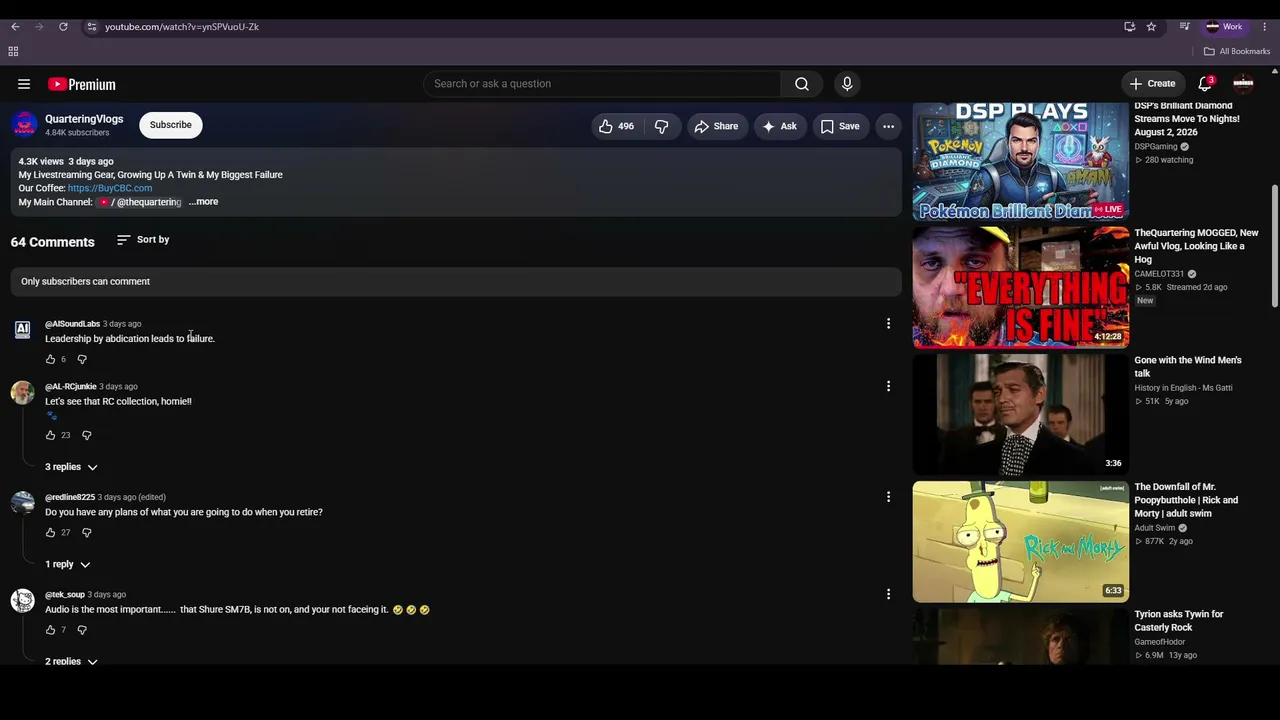This screenshot has height=720, width=1280.
Task: Like the comment by @AISoundLabs
Action: [x=50, y=359]
